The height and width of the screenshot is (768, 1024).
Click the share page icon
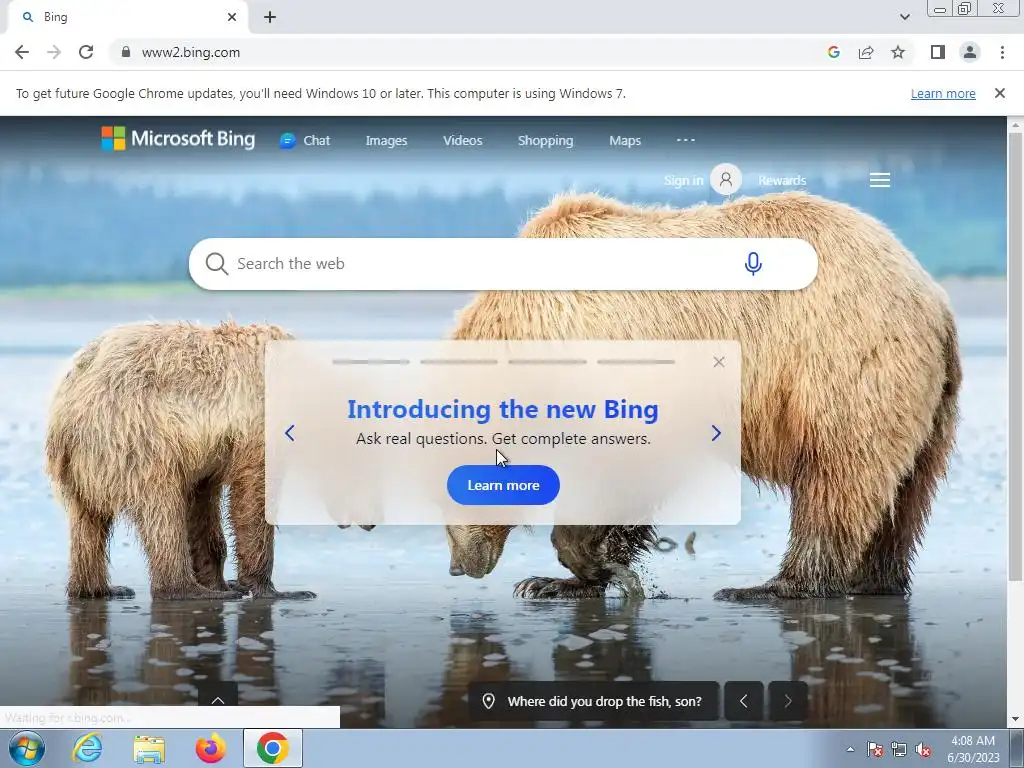(866, 52)
